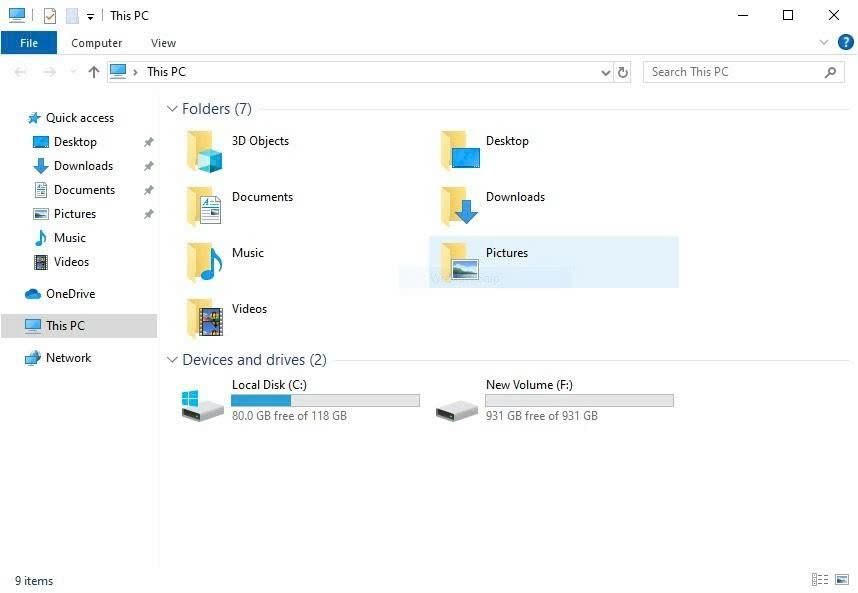The height and width of the screenshot is (593, 858).
Task: Switch to large icons view in status bar
Action: (841, 580)
